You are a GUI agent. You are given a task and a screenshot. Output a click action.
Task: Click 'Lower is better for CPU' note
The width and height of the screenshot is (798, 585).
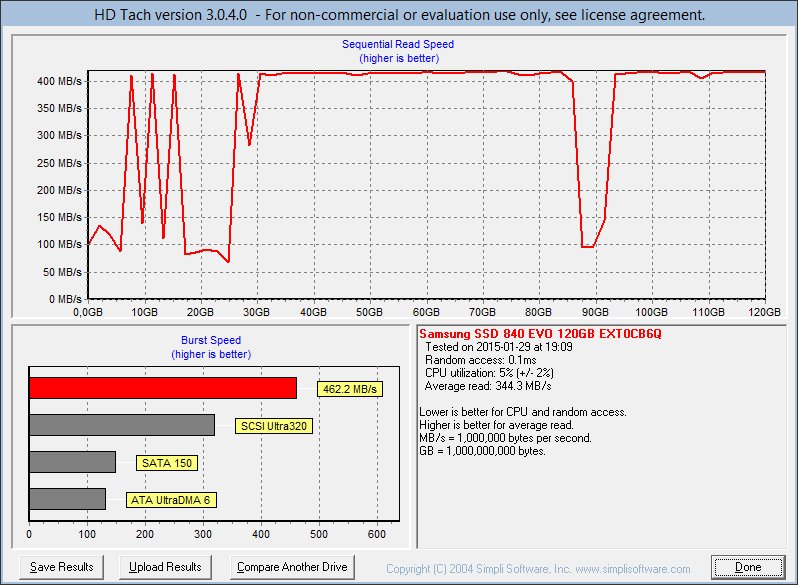pos(523,412)
